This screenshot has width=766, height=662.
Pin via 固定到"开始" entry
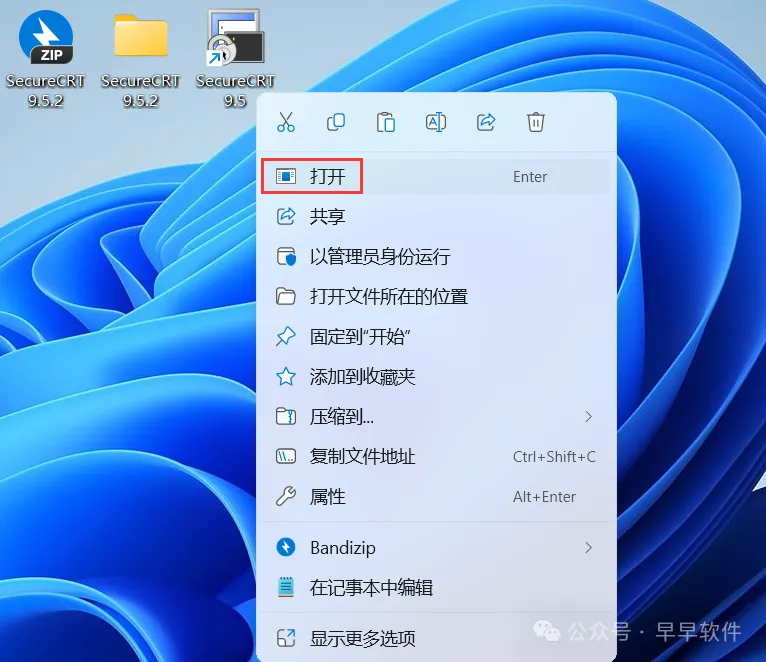pyautogui.click(x=435, y=337)
